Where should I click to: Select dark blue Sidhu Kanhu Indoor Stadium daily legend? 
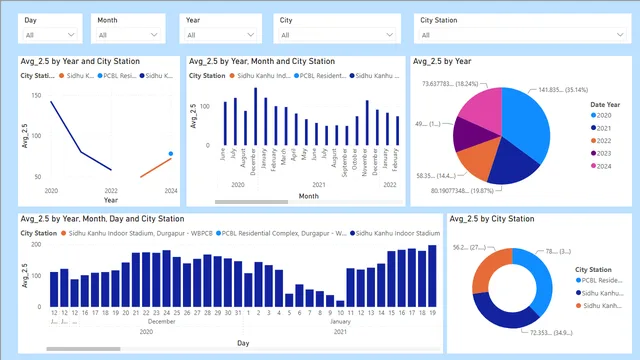[x=395, y=233]
